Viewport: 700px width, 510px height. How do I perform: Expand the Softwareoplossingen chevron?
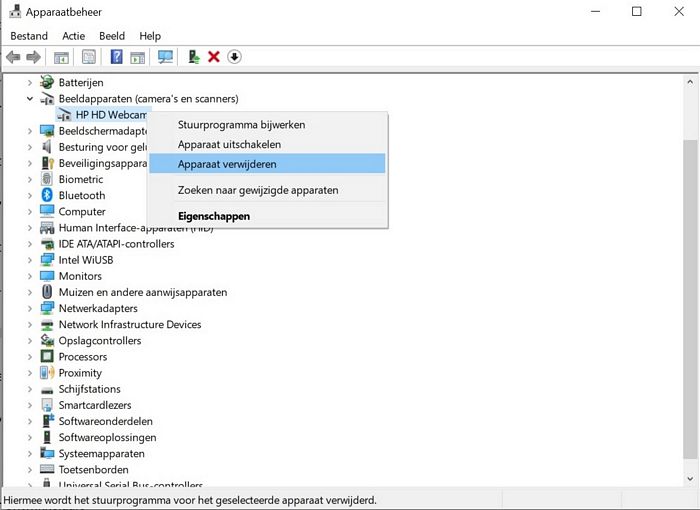tap(30, 437)
